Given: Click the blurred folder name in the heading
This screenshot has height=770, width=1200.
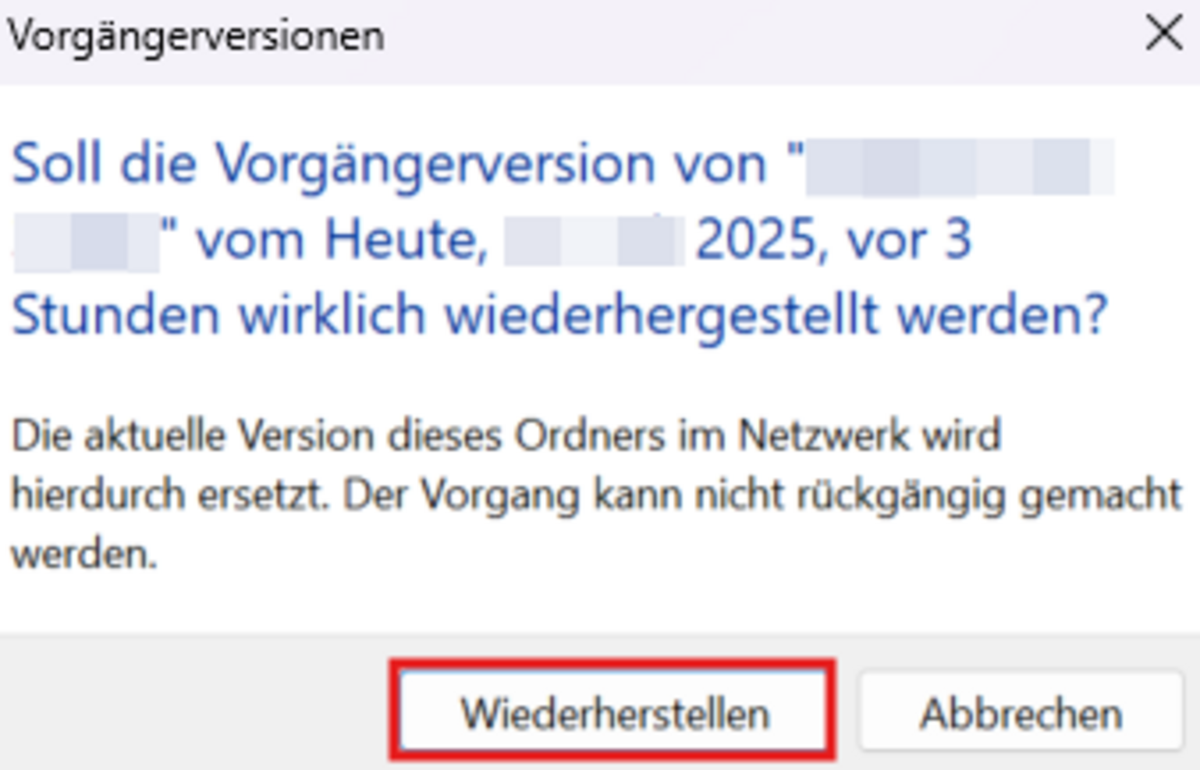Looking at the screenshot, I should coord(960,166).
